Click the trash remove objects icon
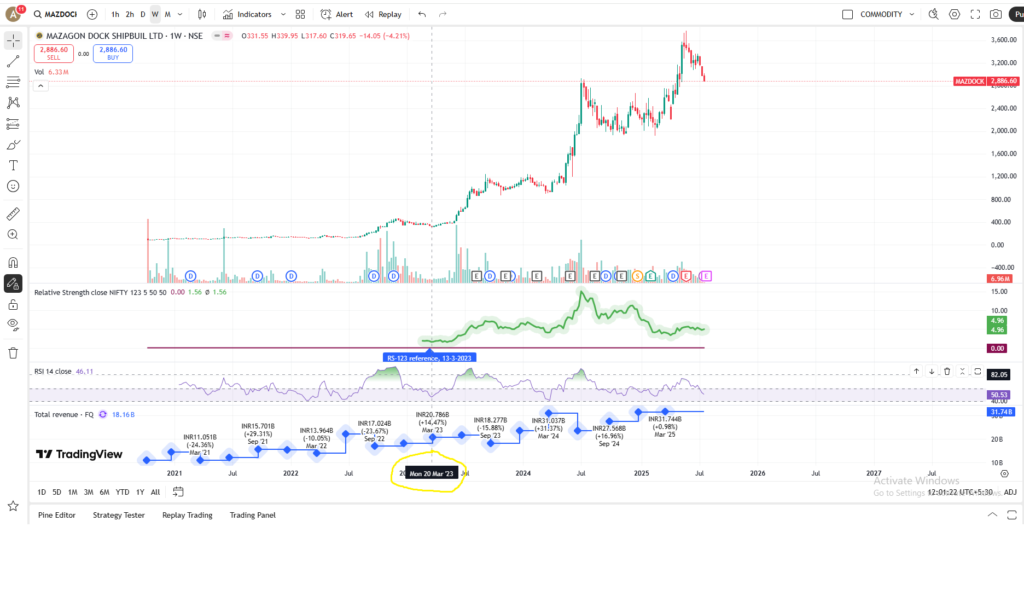Screen dimensions: 1024x608 pos(13,353)
